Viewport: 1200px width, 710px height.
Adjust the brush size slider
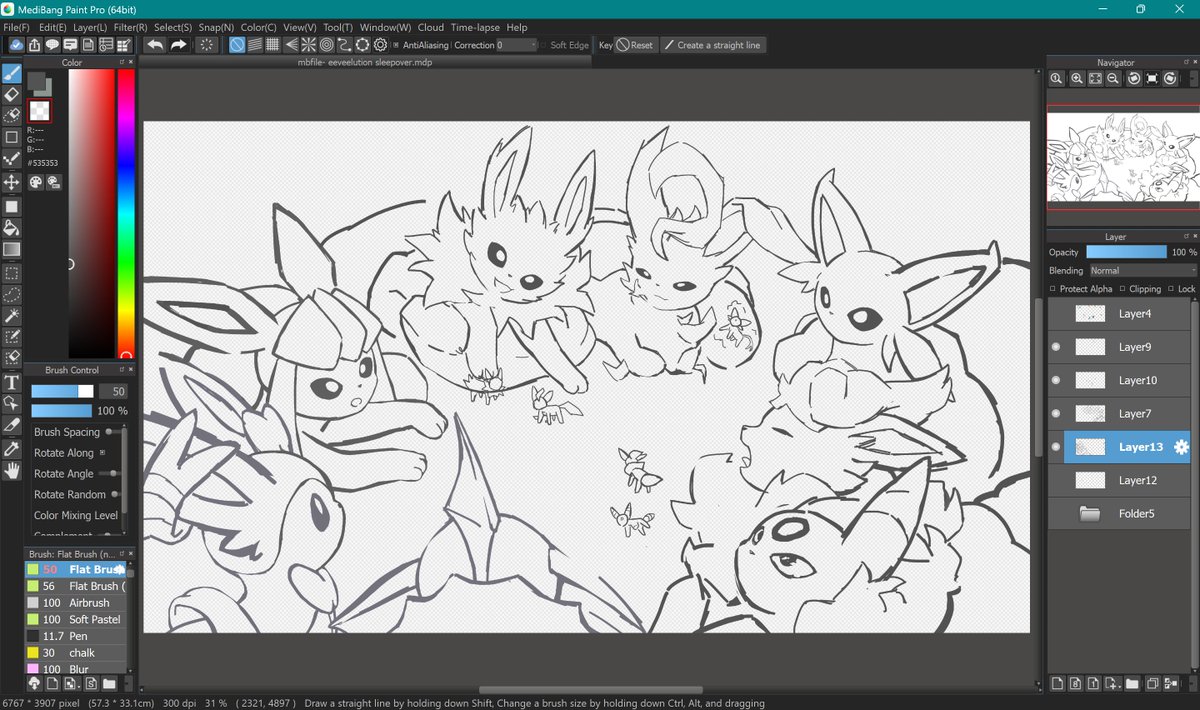62,391
